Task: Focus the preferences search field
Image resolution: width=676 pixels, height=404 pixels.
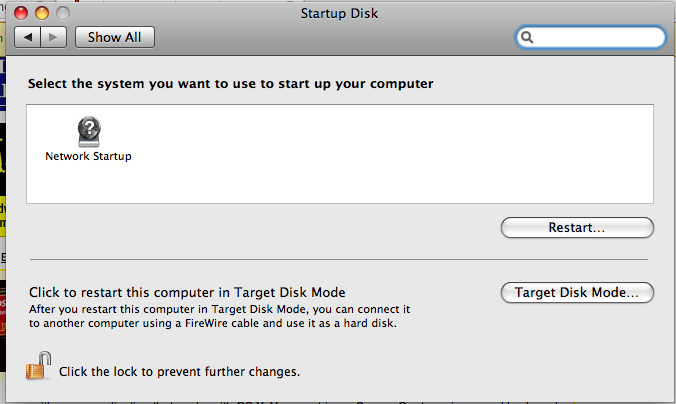Action: coord(591,38)
